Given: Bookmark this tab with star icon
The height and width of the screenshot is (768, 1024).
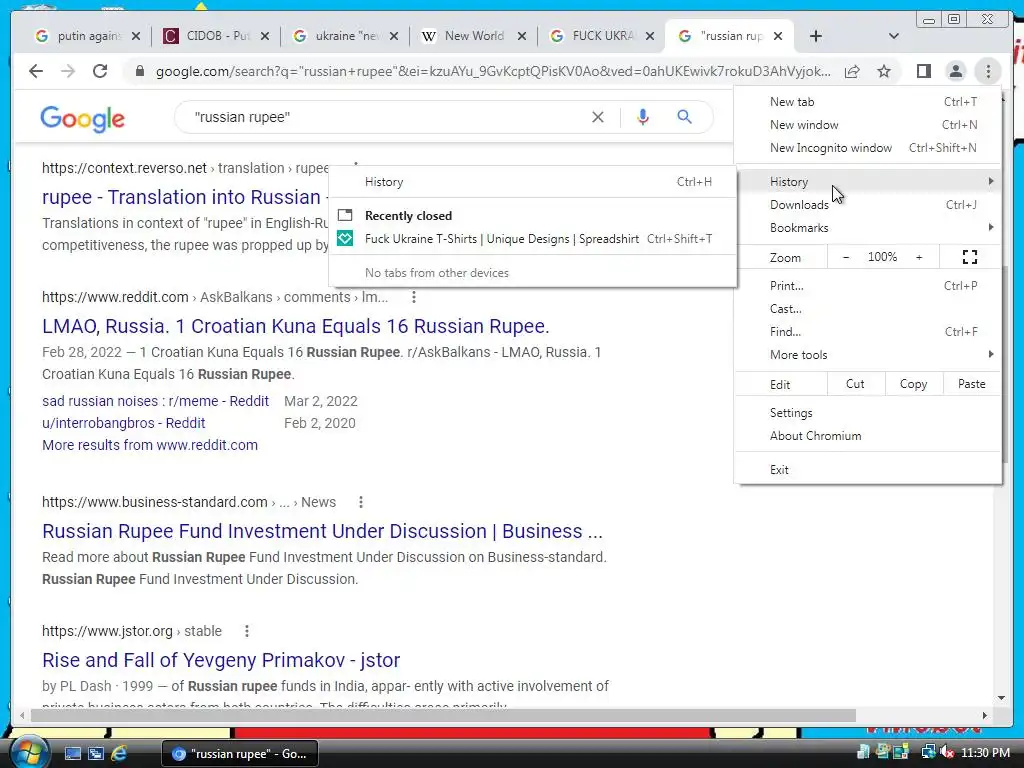Looking at the screenshot, I should 884,71.
